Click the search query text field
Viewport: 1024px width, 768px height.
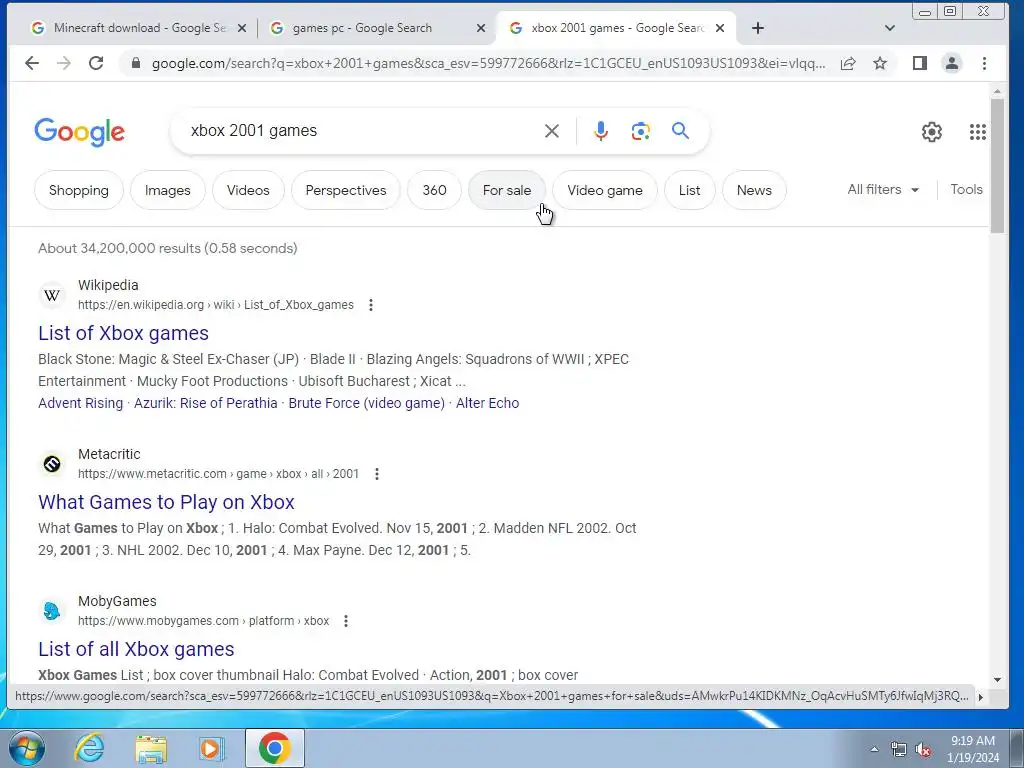tap(359, 131)
